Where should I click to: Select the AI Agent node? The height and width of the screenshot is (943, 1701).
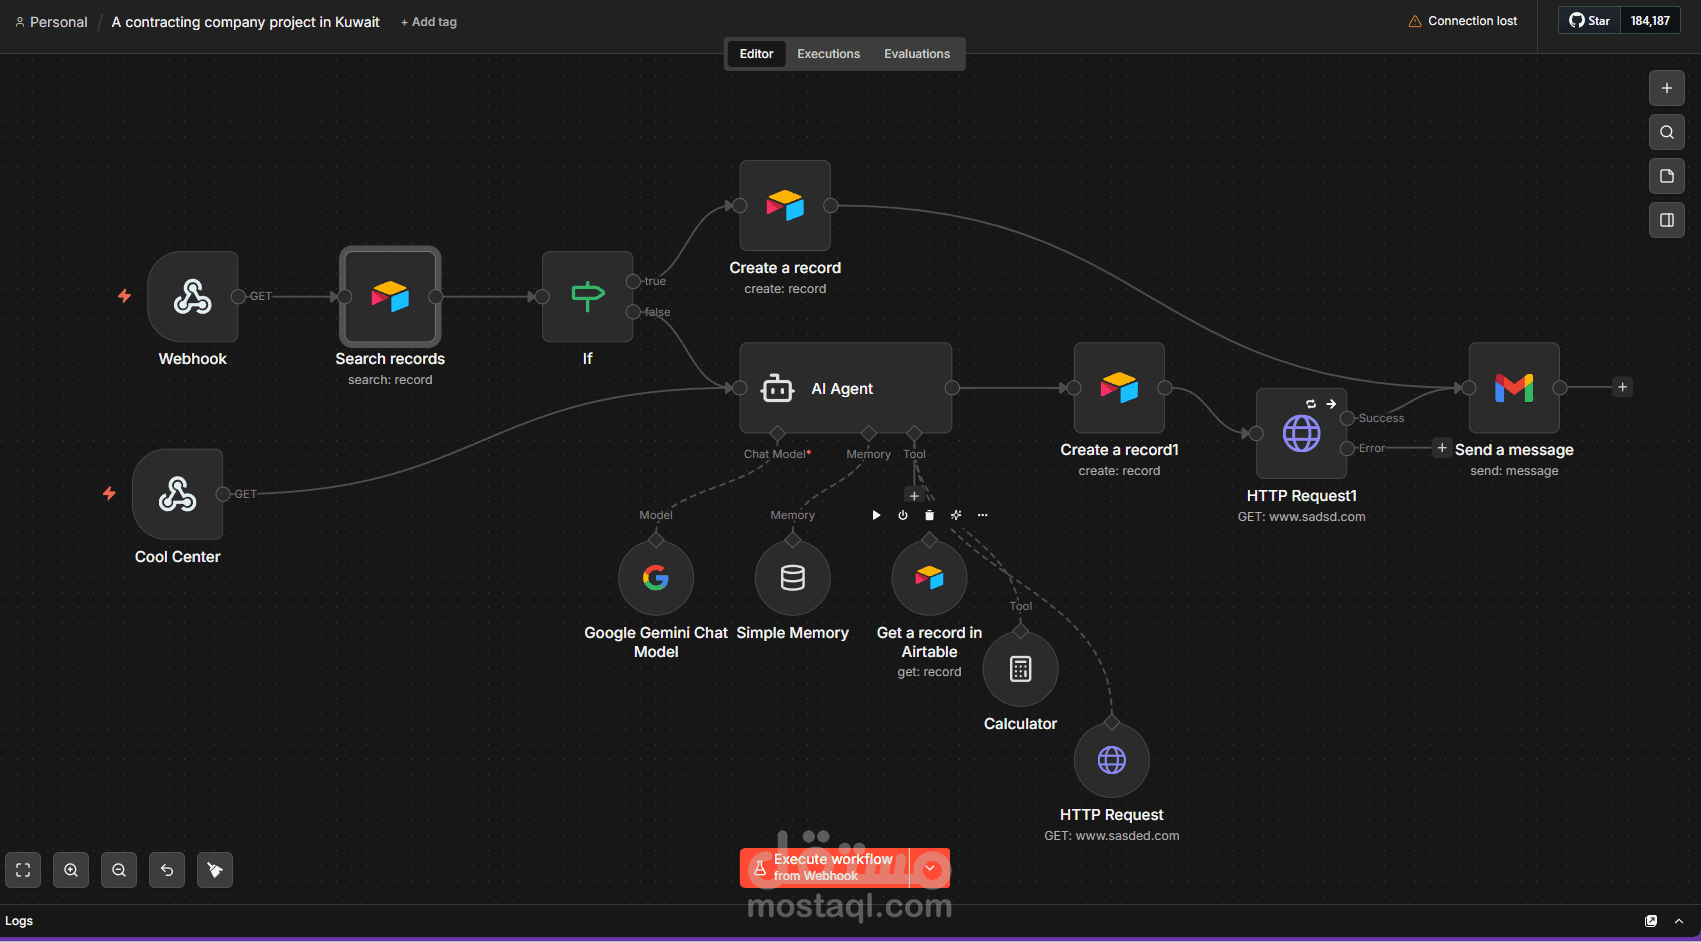pyautogui.click(x=845, y=388)
